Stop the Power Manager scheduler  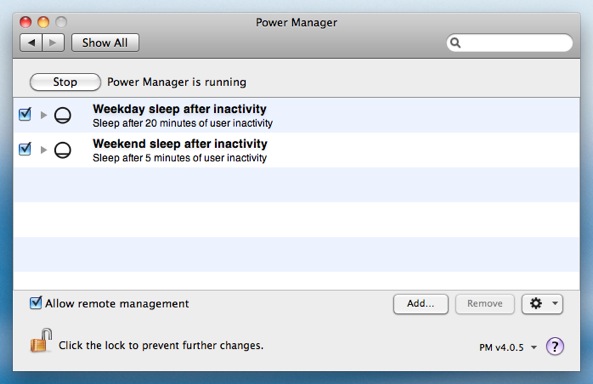click(65, 82)
